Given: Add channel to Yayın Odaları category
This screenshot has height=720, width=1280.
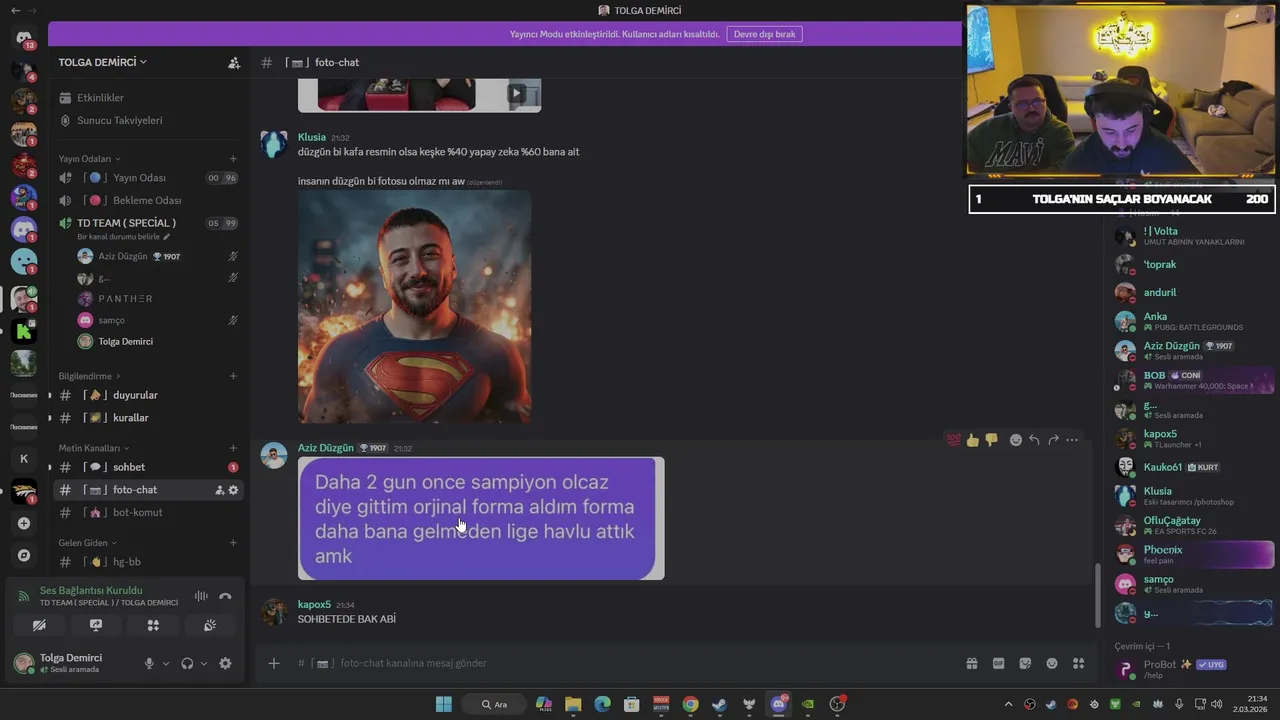Looking at the screenshot, I should pyautogui.click(x=233, y=159).
